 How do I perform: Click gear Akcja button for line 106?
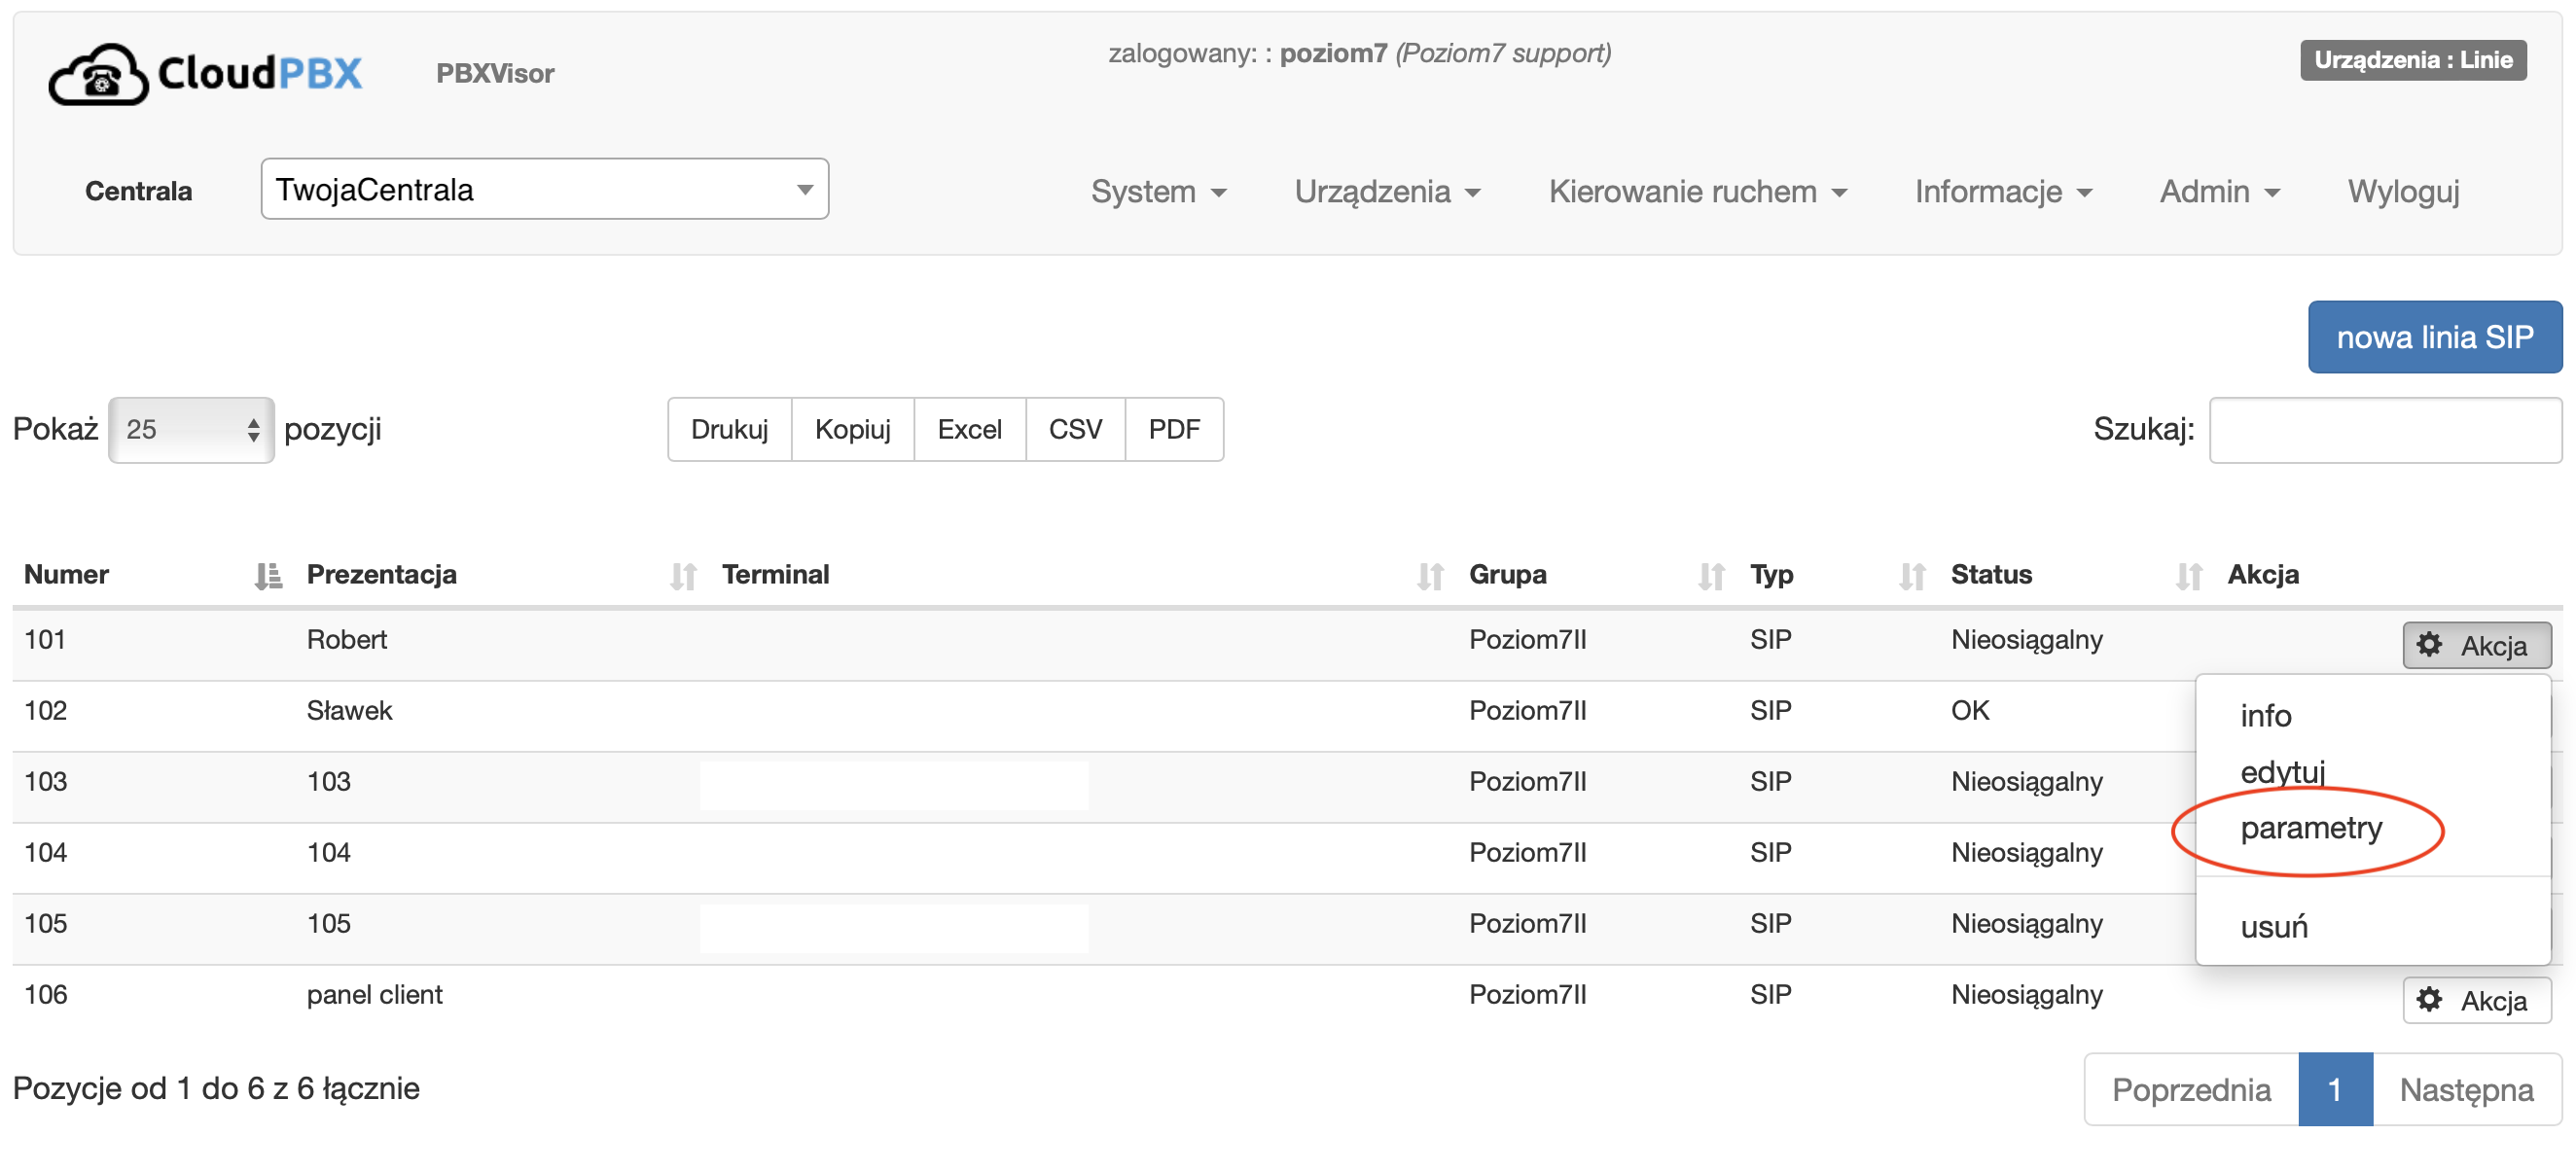[x=2475, y=1000]
